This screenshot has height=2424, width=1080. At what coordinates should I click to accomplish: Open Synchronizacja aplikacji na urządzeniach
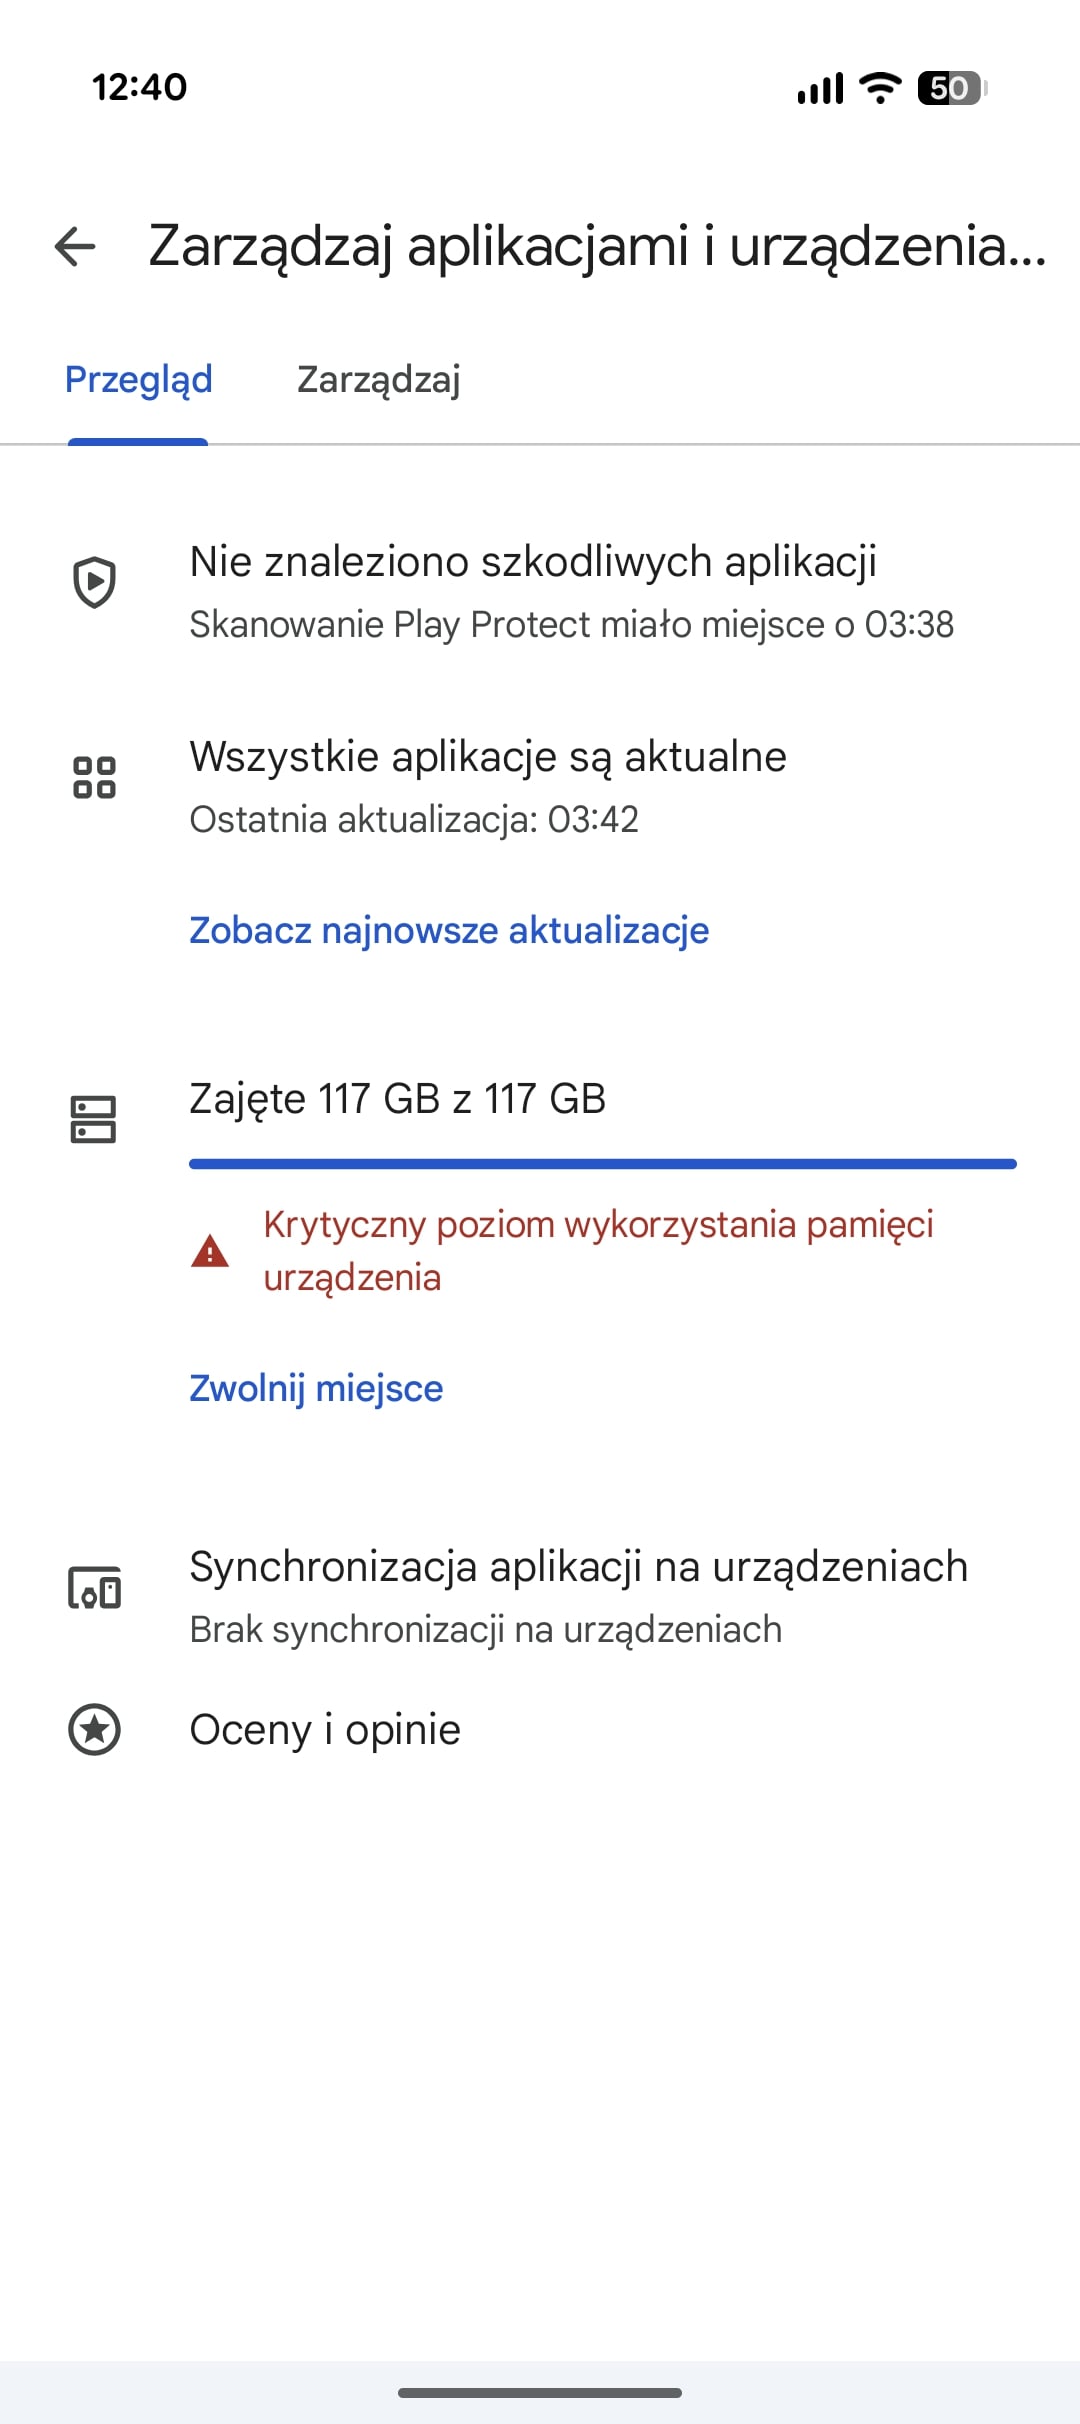[x=578, y=1567]
